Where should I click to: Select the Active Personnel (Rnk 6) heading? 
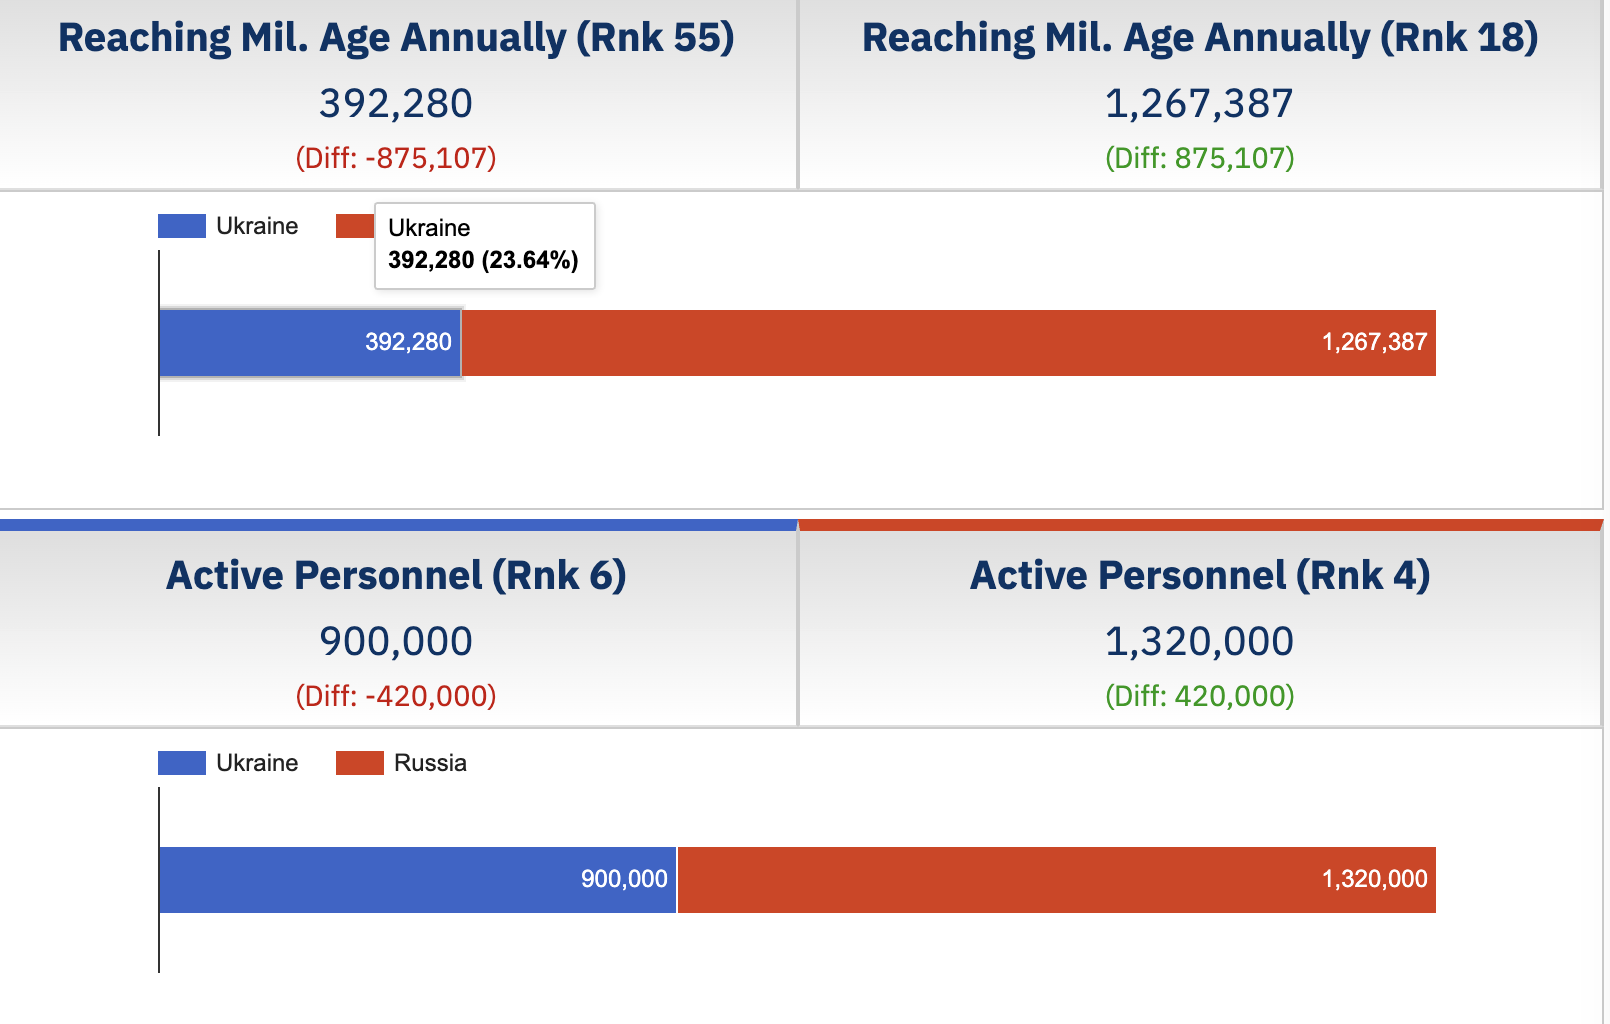(x=396, y=576)
